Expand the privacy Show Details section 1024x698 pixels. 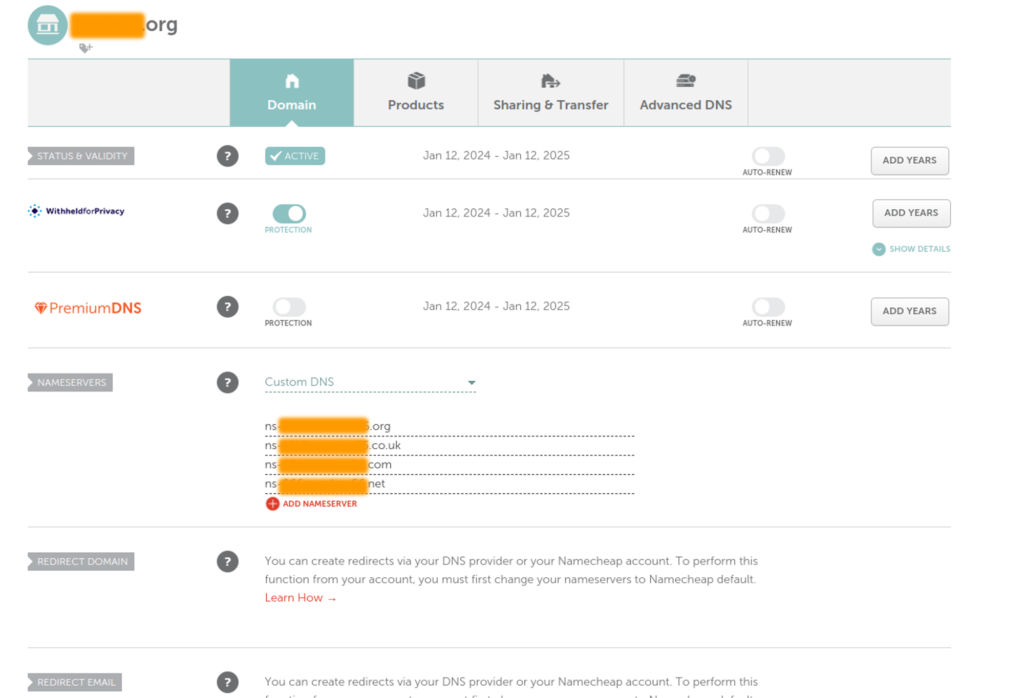click(x=911, y=249)
